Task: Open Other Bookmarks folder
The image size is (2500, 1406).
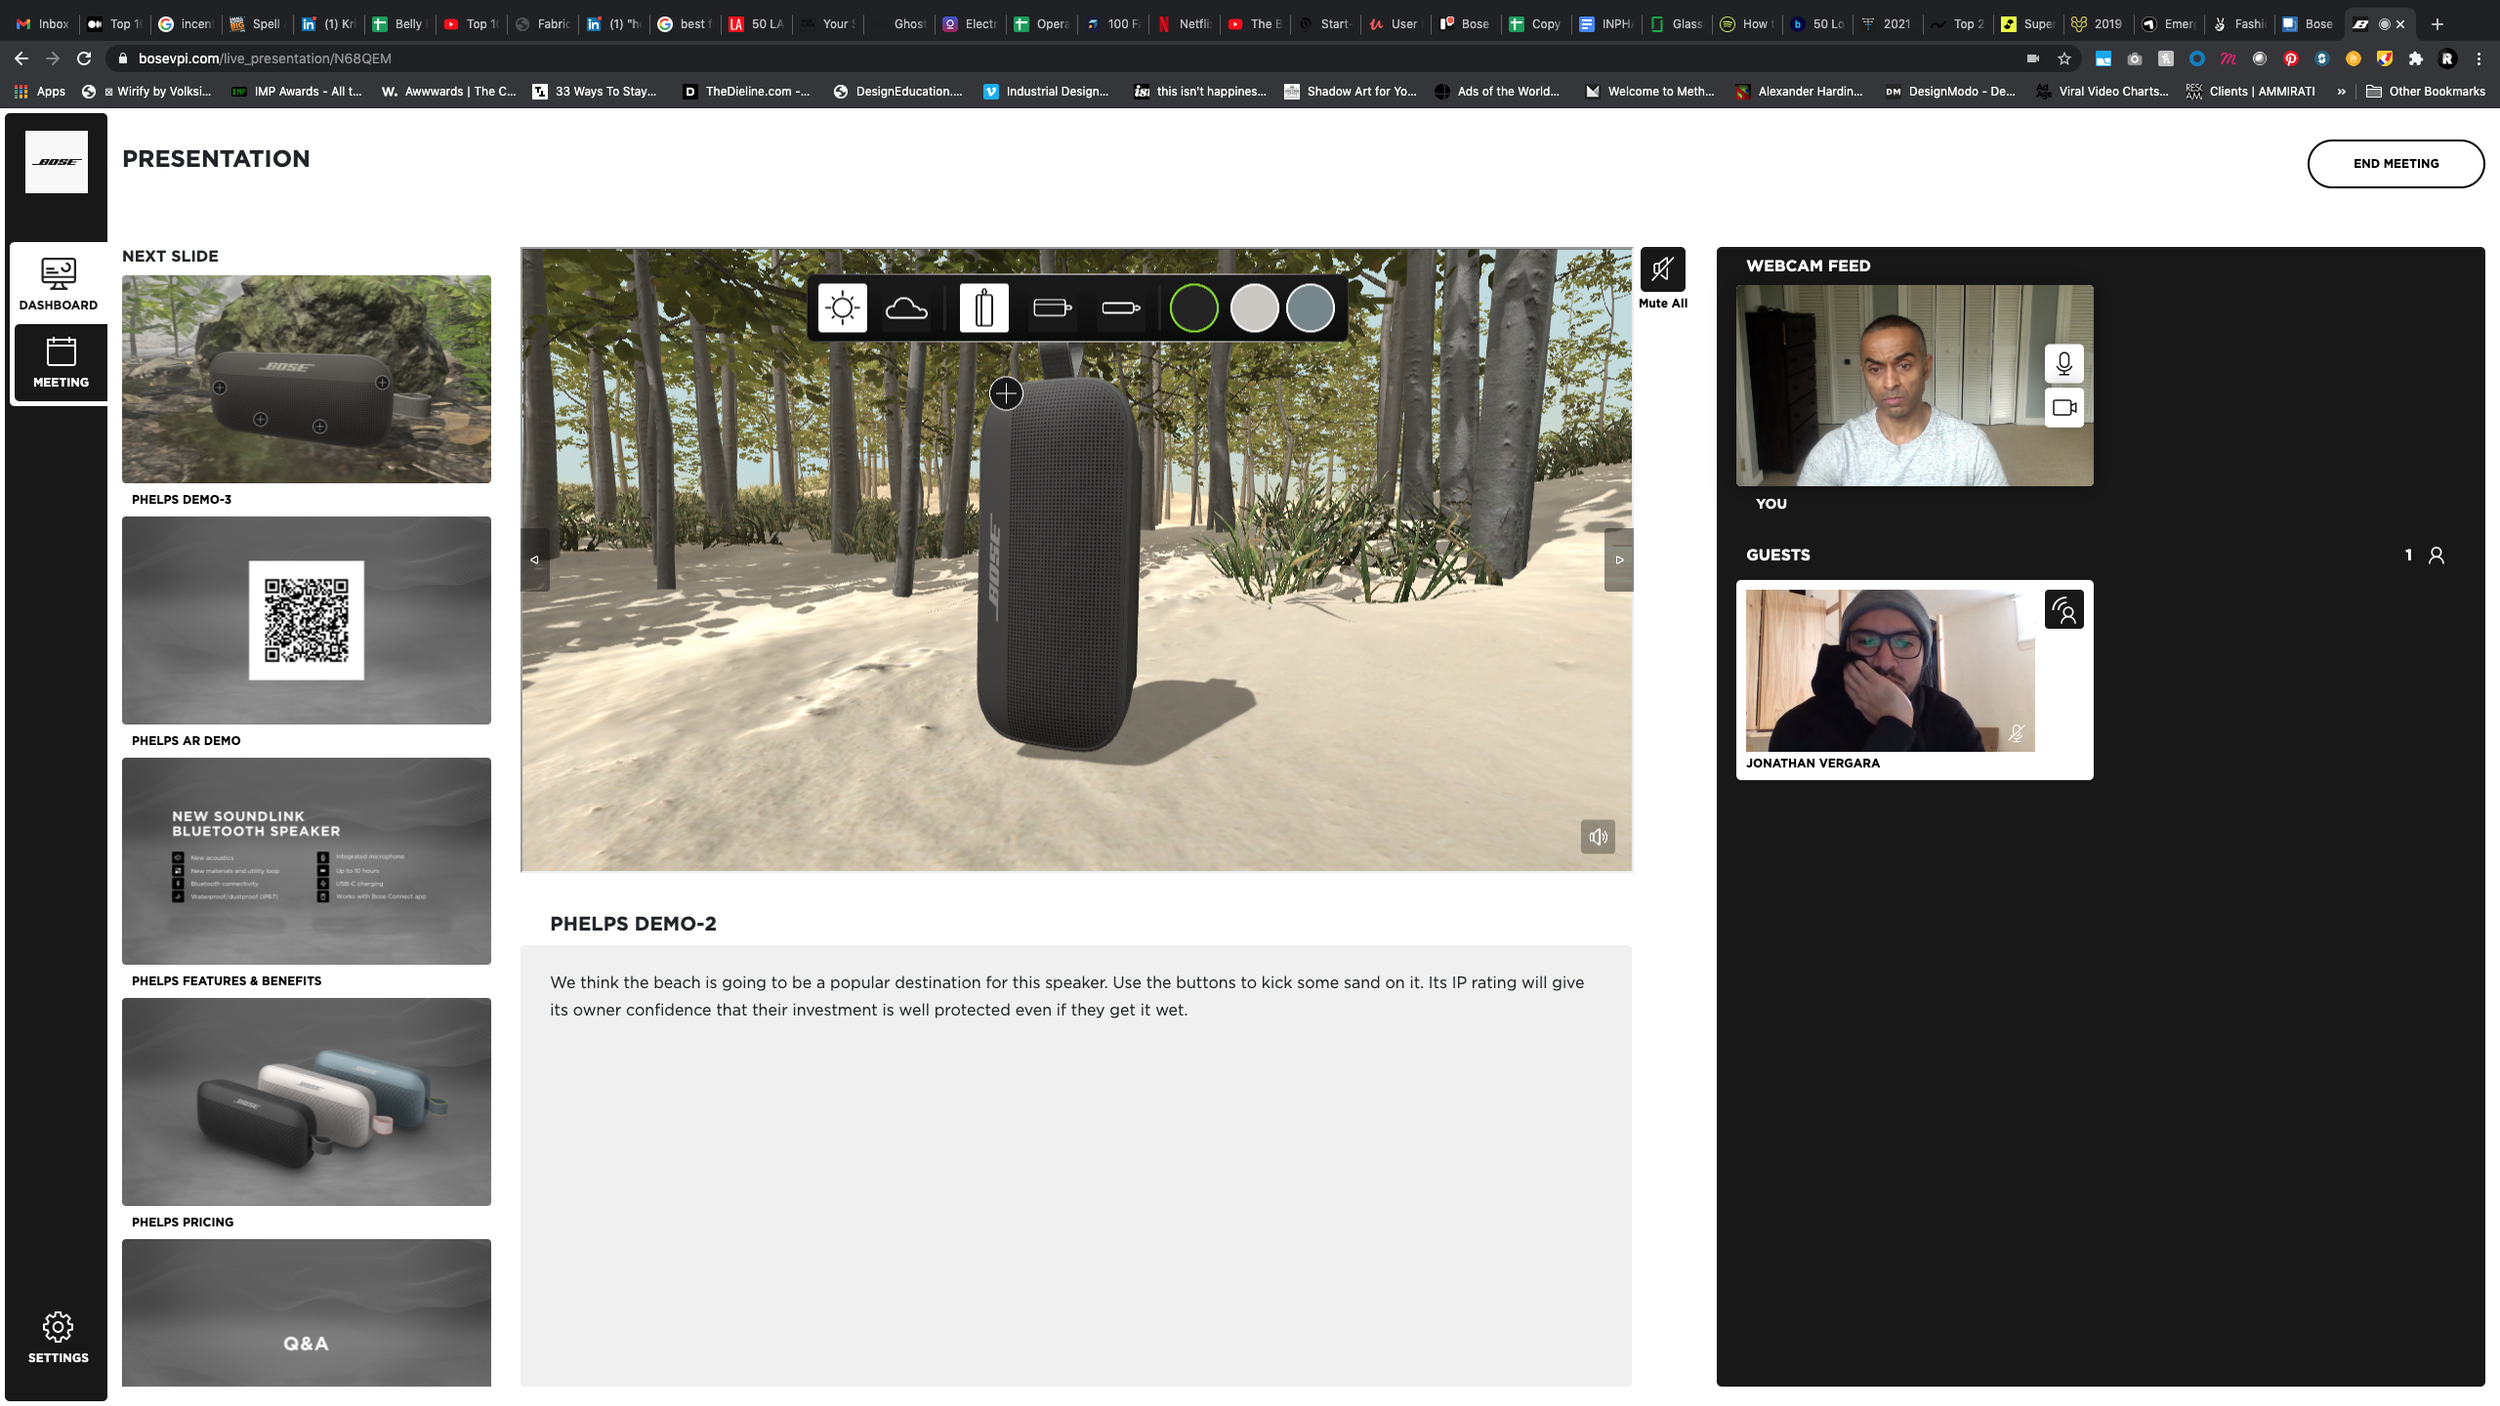Action: pos(2425,91)
